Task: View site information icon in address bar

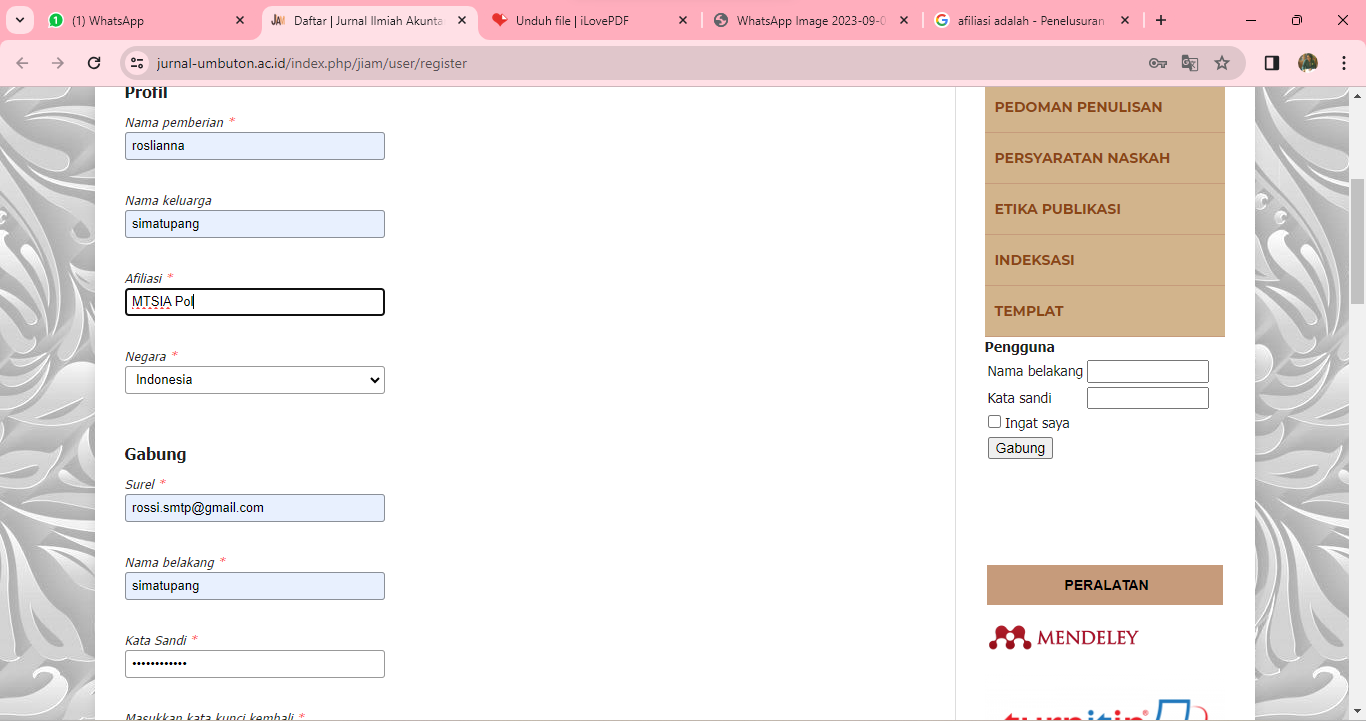Action: pos(138,63)
